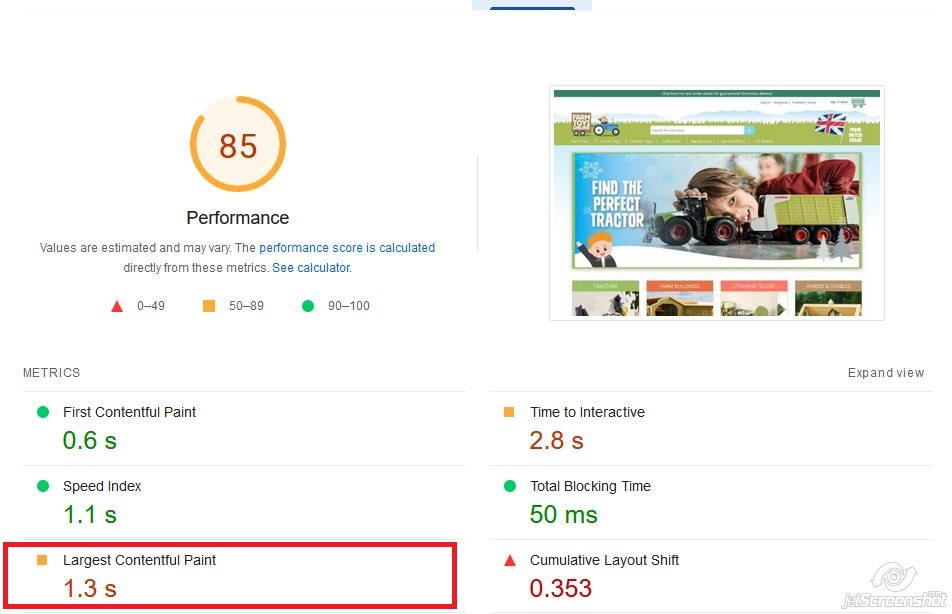Image resolution: width=952 pixels, height=614 pixels.
Task: Click the Total Blocking Time value 50 ms
Action: [564, 515]
